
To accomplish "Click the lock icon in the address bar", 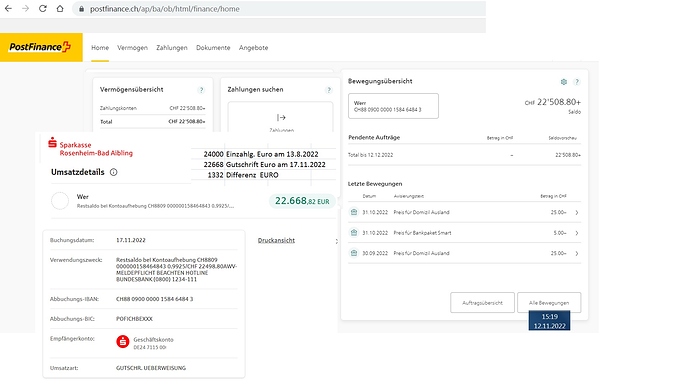I will point(81,9).
